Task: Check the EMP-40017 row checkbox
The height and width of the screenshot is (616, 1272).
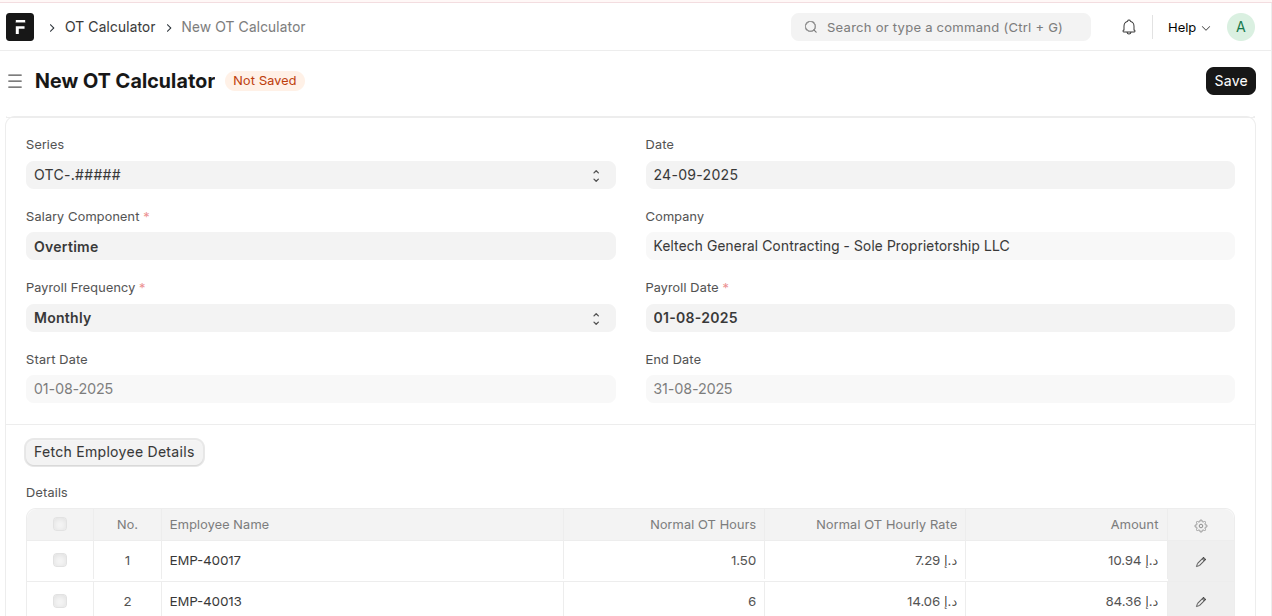Action: [x=60, y=561]
